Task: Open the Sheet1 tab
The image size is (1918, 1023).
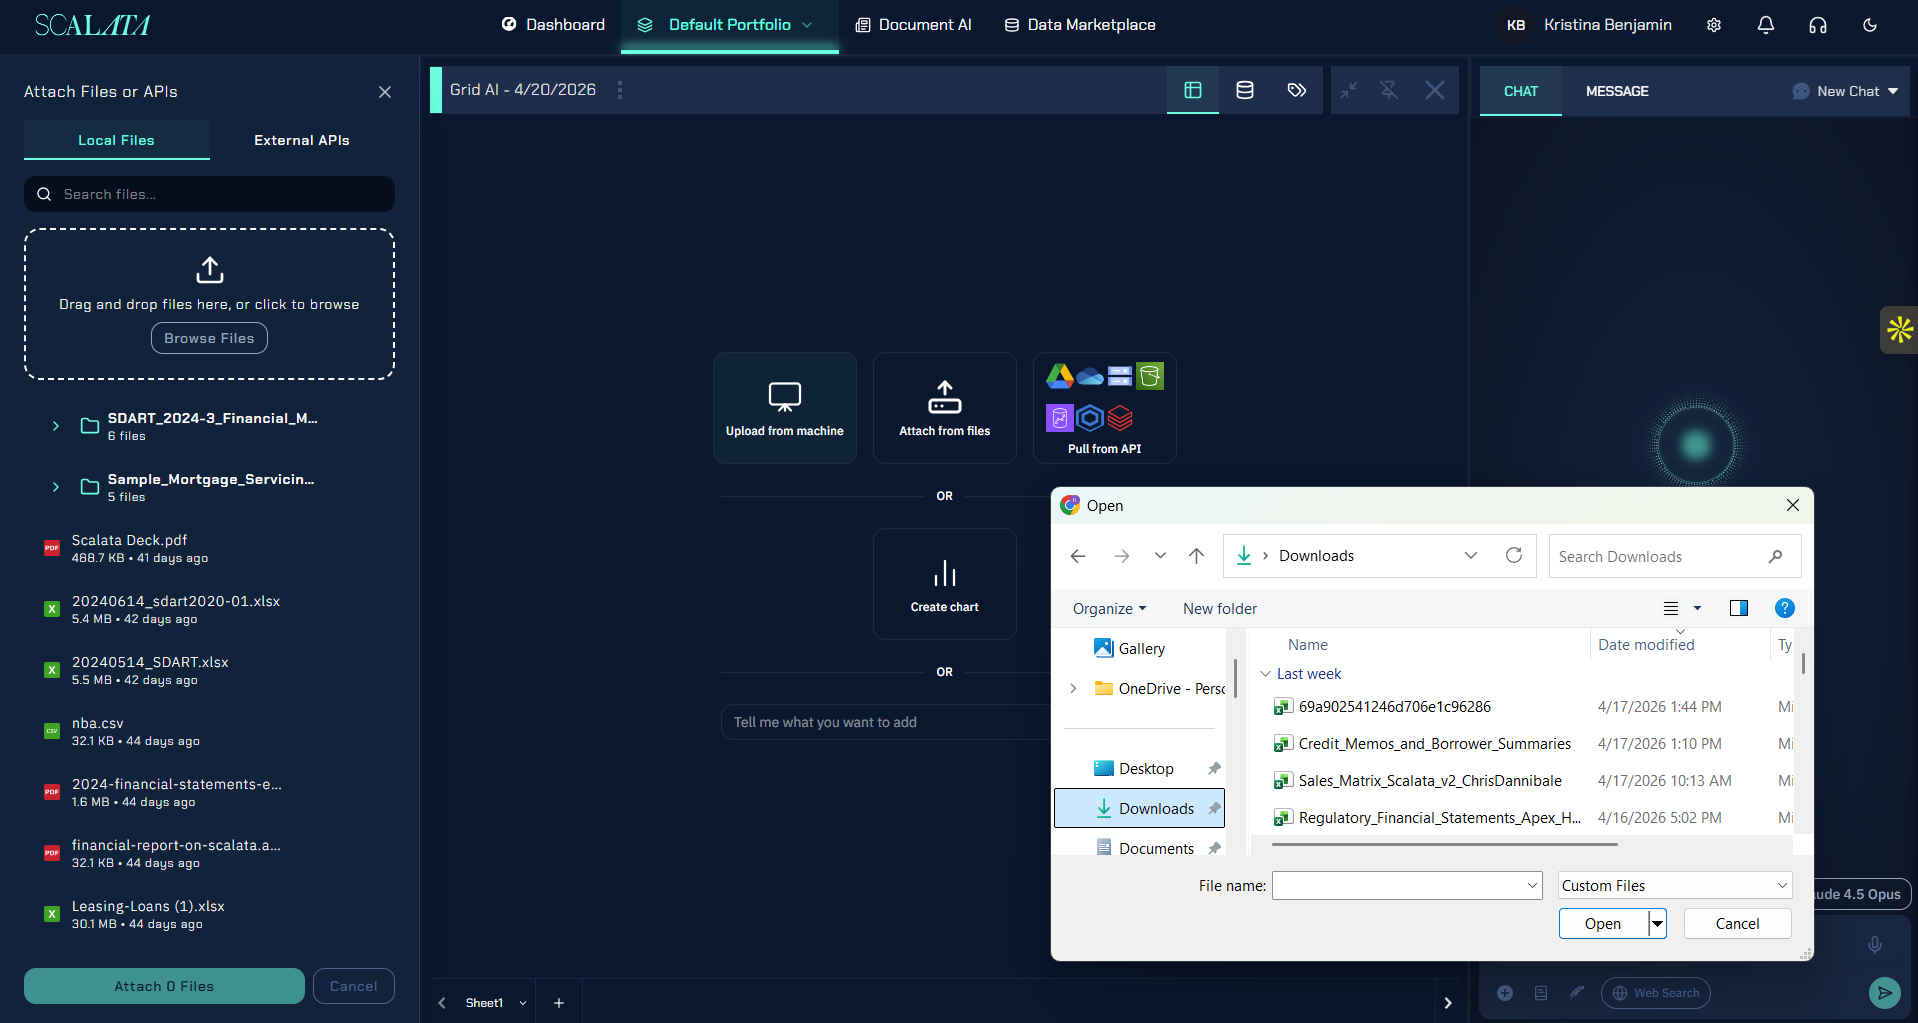Action: click(484, 1003)
